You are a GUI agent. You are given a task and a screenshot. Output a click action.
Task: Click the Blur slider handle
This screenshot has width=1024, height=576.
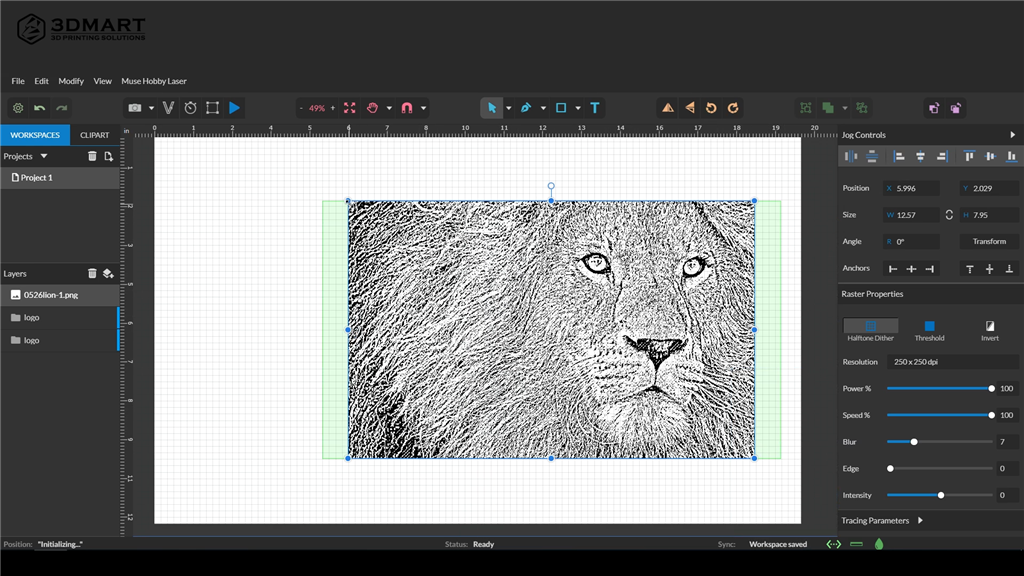click(914, 441)
